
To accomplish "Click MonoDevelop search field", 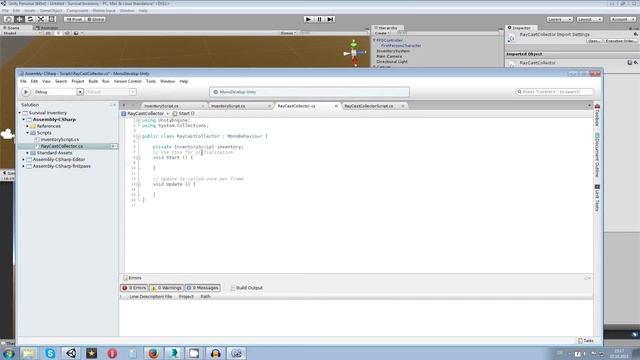I will click(x=554, y=92).
